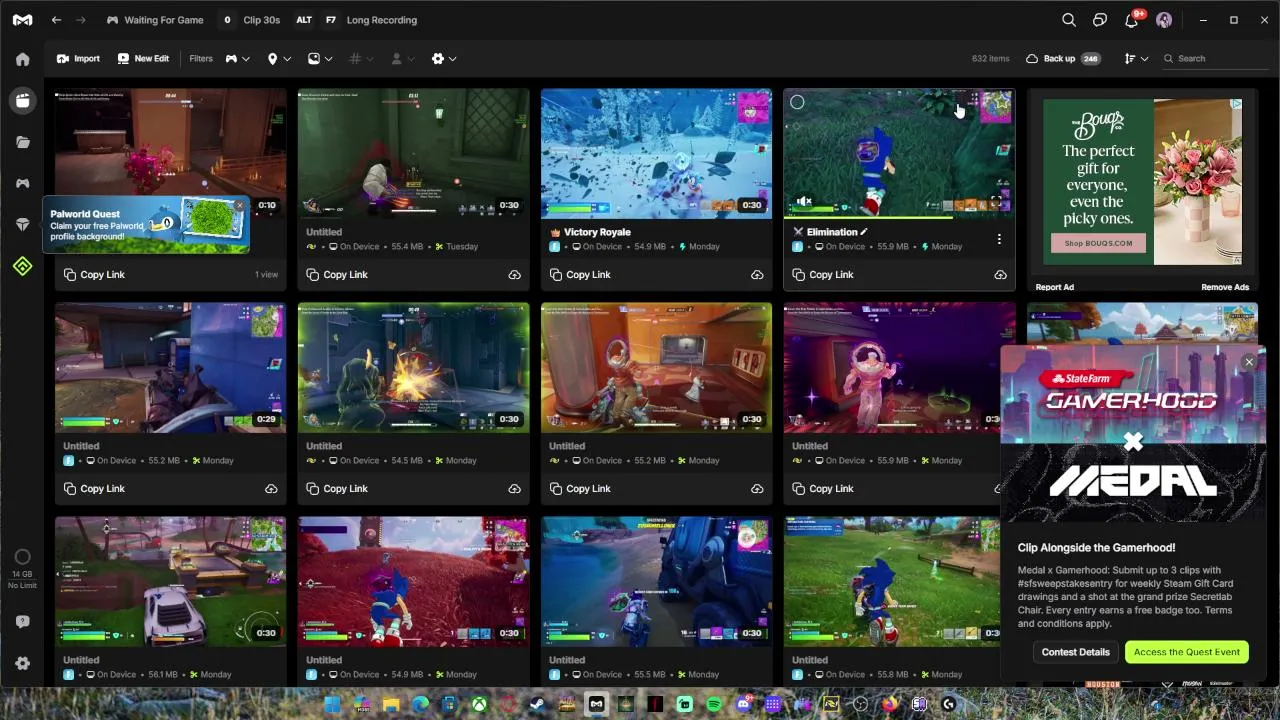Screen dimensions: 1280x720
Task: Open the premium diamond sidebar icon
Action: point(22,225)
